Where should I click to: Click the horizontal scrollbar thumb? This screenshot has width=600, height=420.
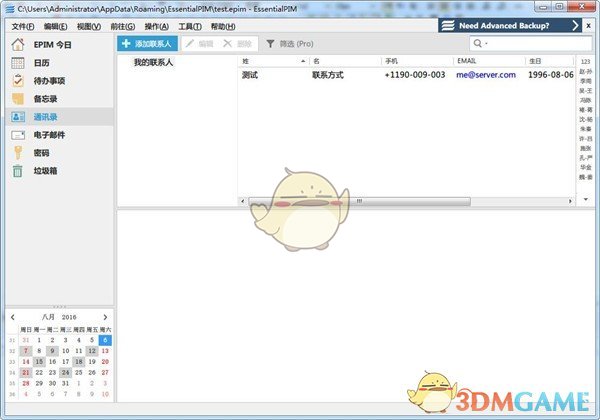[x=359, y=201]
